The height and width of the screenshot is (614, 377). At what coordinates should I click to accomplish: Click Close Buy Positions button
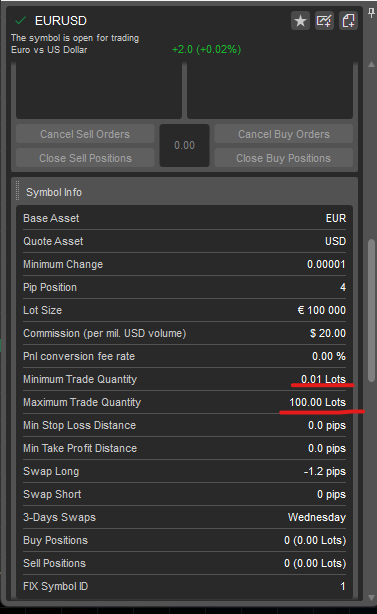coord(283,158)
